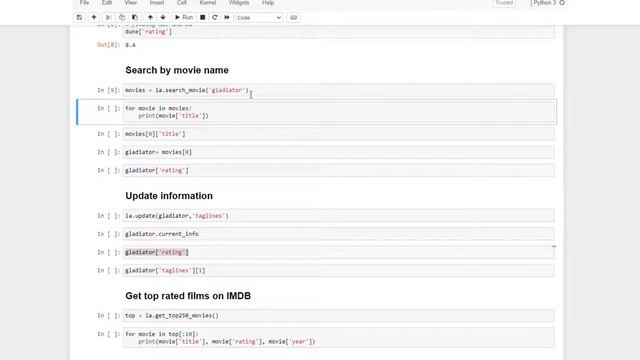Open the Cell menu
Screen dimensions: 640x360
(x=182, y=3)
